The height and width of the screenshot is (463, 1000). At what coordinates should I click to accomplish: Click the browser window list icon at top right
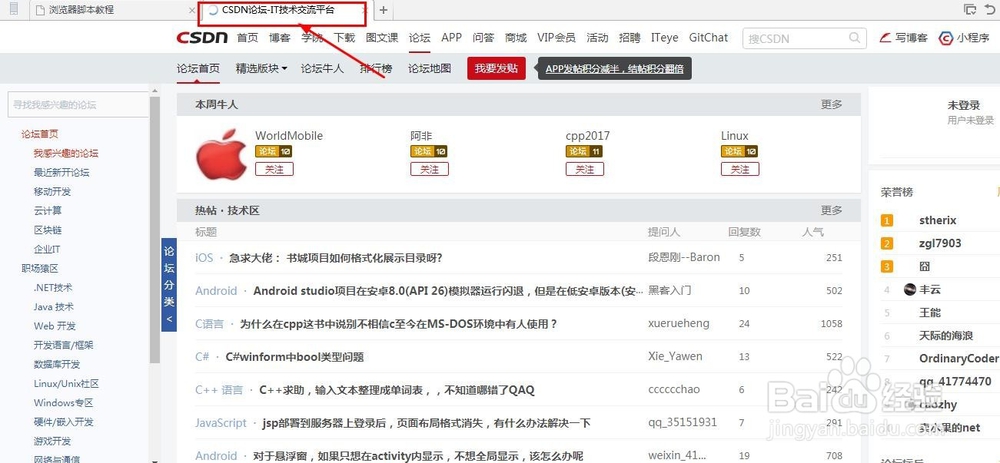(970, 10)
